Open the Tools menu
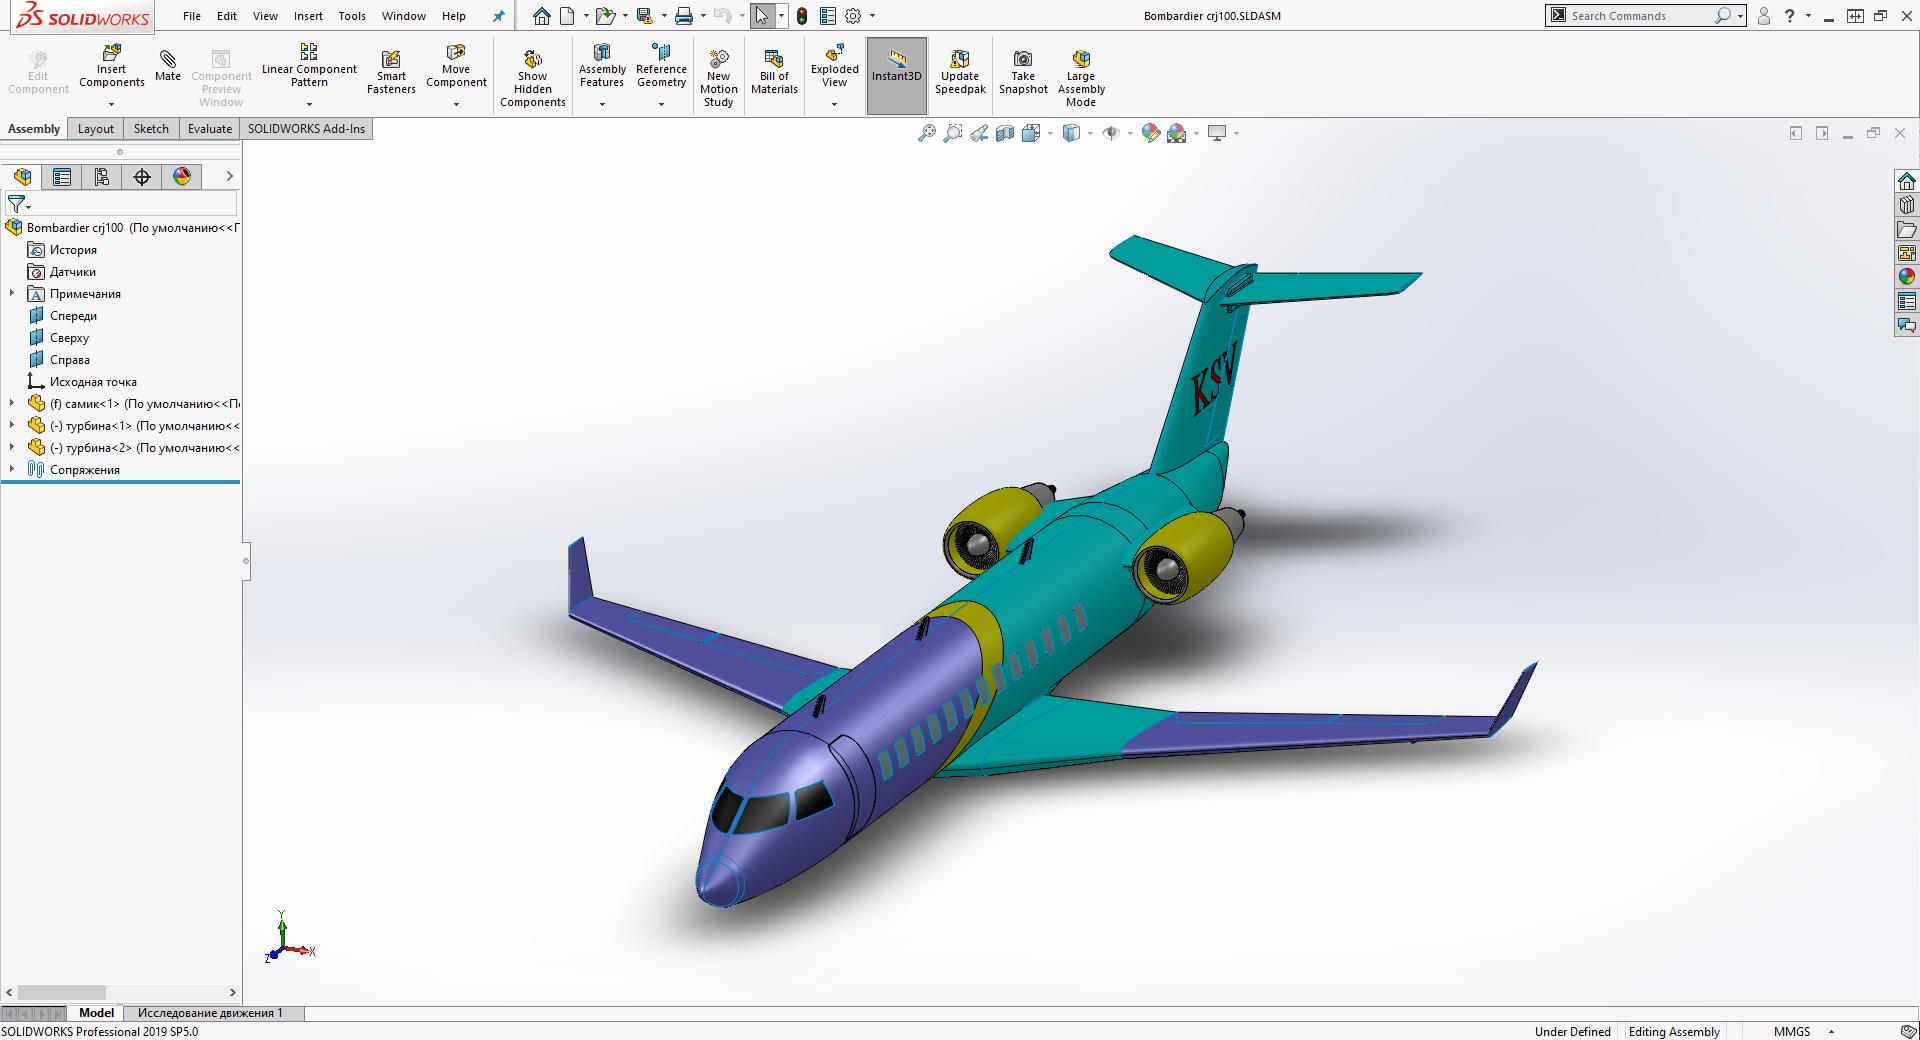This screenshot has width=1920, height=1040. 352,16
